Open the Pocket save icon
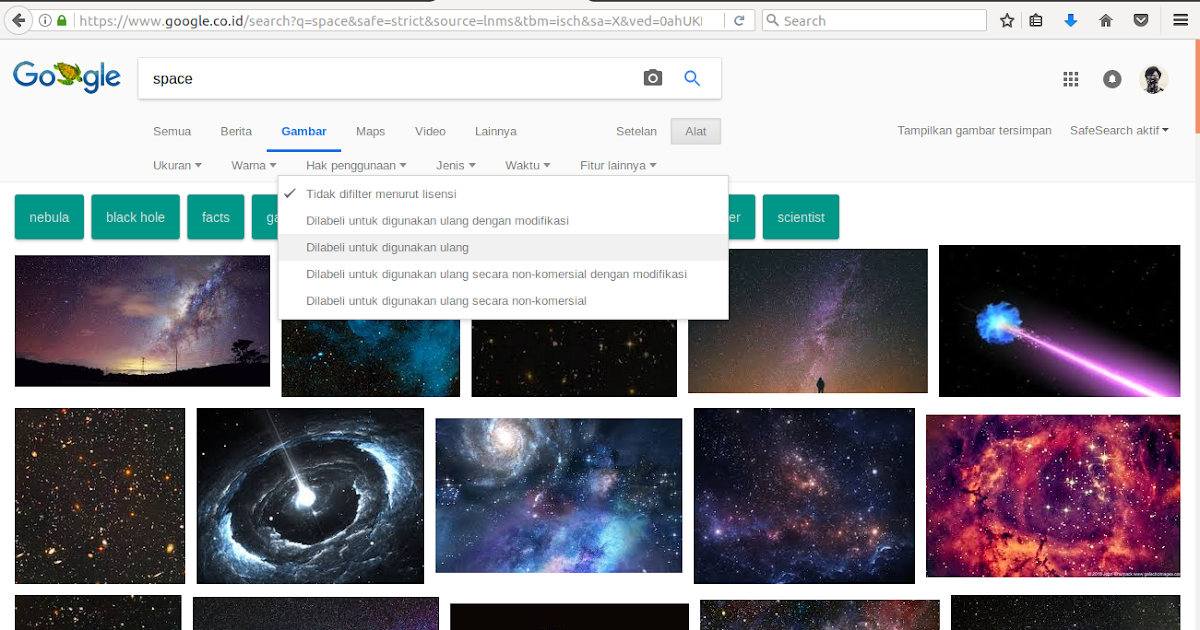The height and width of the screenshot is (630, 1200). point(1141,20)
